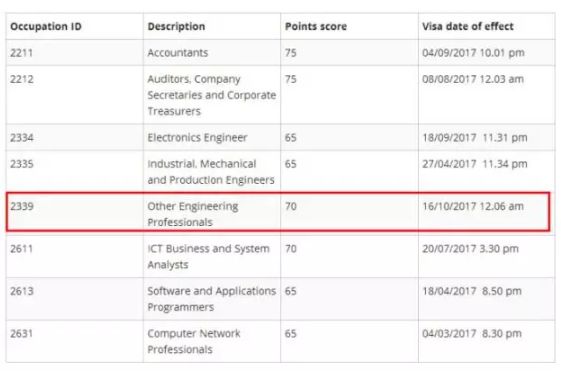This screenshot has width=561, height=371.
Task: Click the highlighted date 16/10/2017 12.06 am
Action: pyautogui.click(x=473, y=206)
